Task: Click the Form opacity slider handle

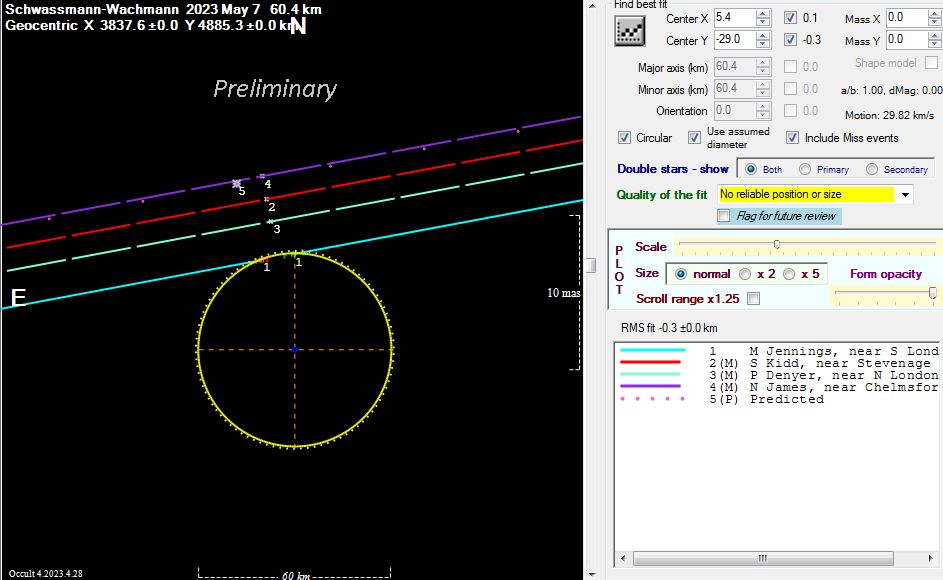Action: [932, 292]
